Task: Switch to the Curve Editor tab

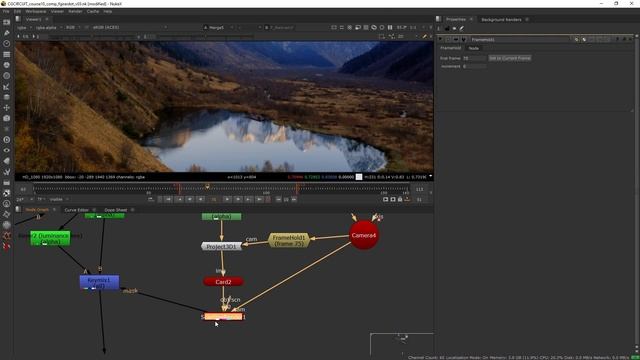Action: tap(76, 210)
